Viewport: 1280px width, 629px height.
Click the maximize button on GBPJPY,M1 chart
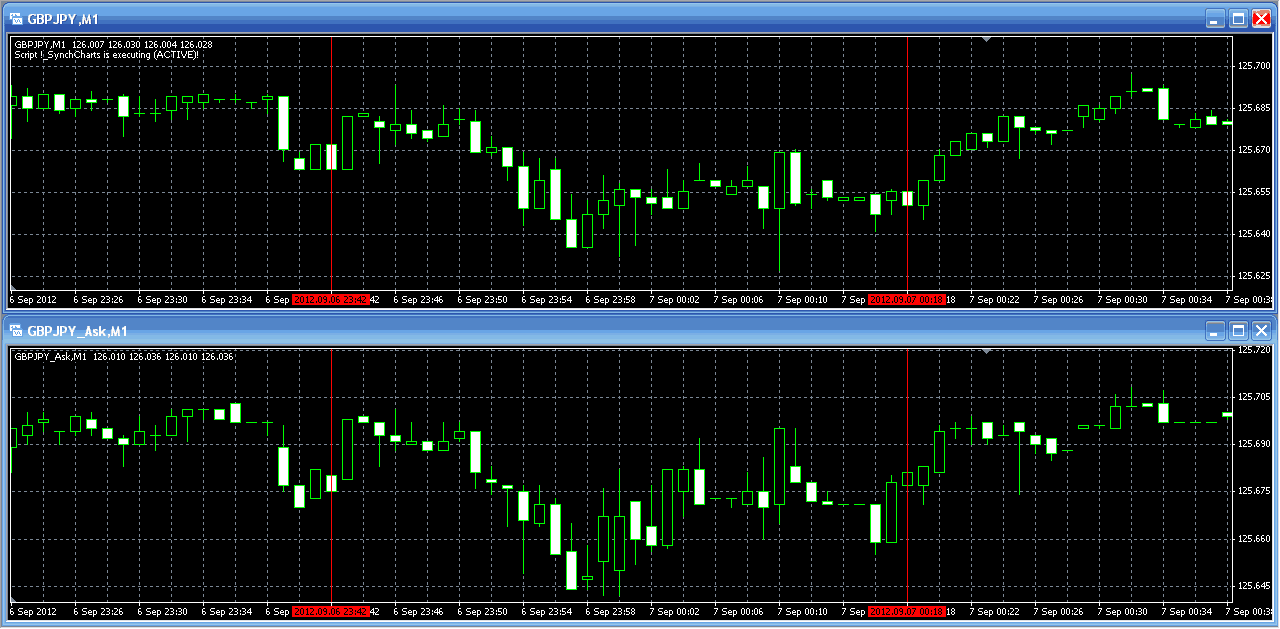tap(1236, 17)
